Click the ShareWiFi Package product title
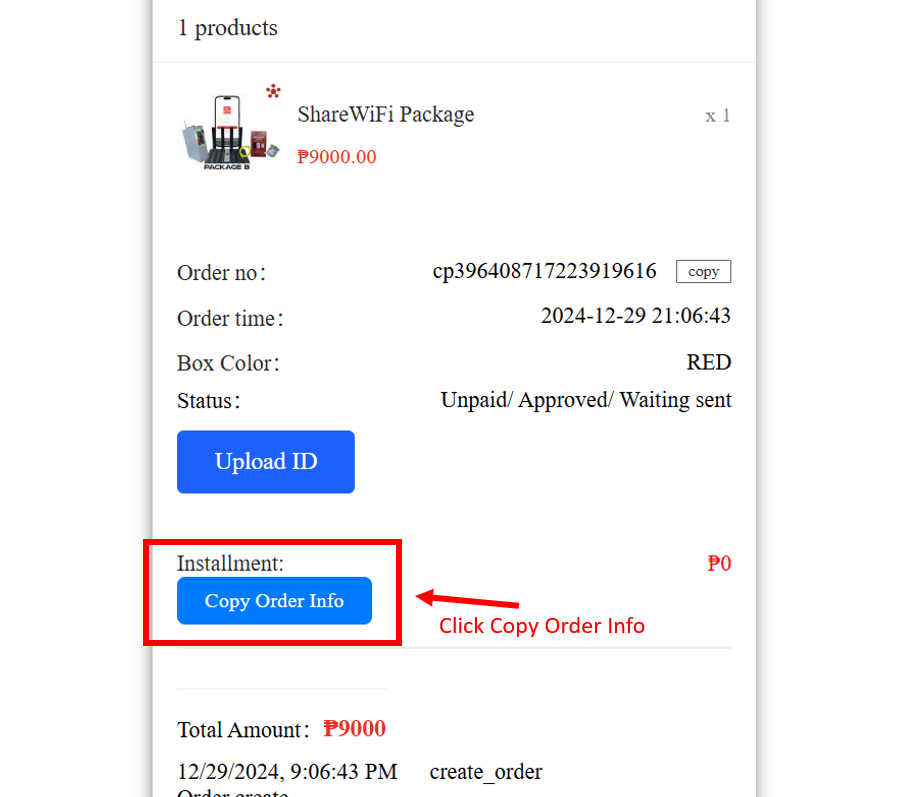The image size is (921, 797). pos(385,115)
